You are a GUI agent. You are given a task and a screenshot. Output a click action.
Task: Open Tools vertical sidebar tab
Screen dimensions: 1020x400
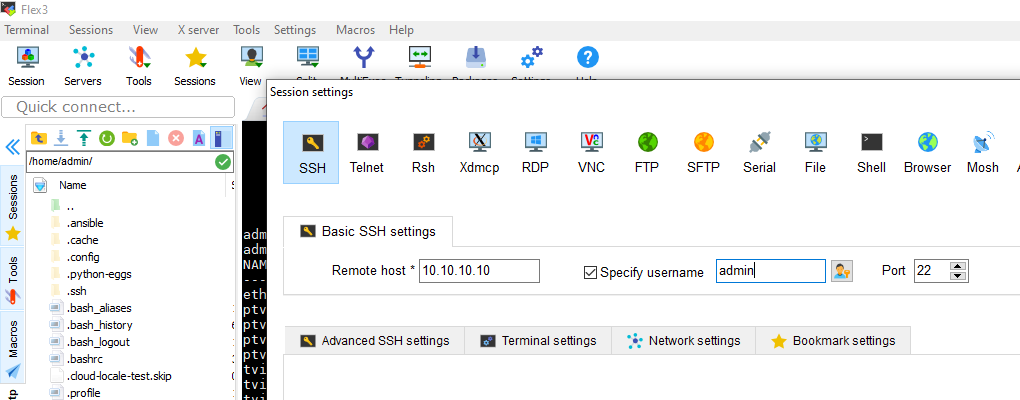click(12, 280)
